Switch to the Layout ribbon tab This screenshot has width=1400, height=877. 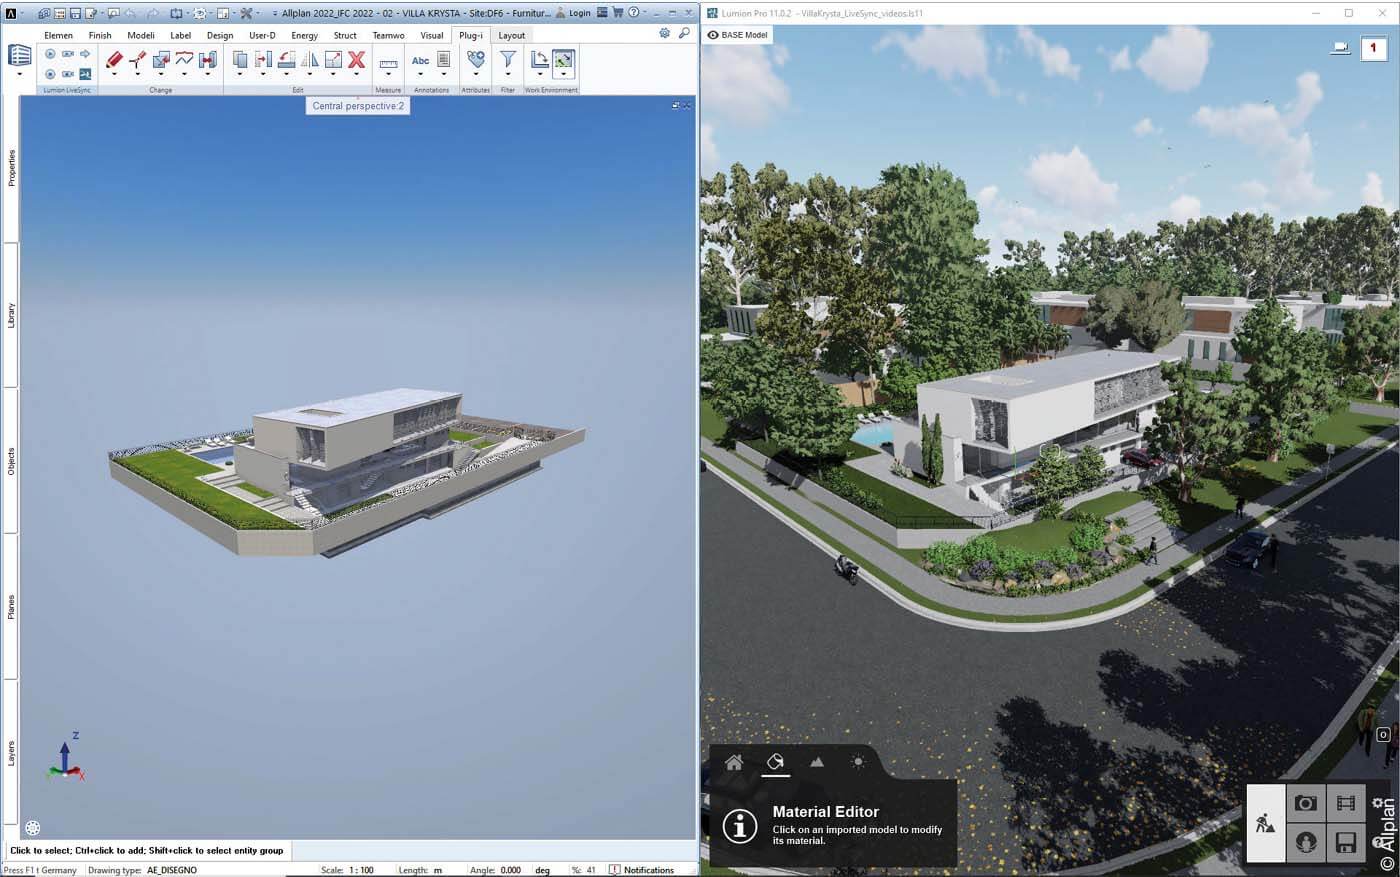511,35
